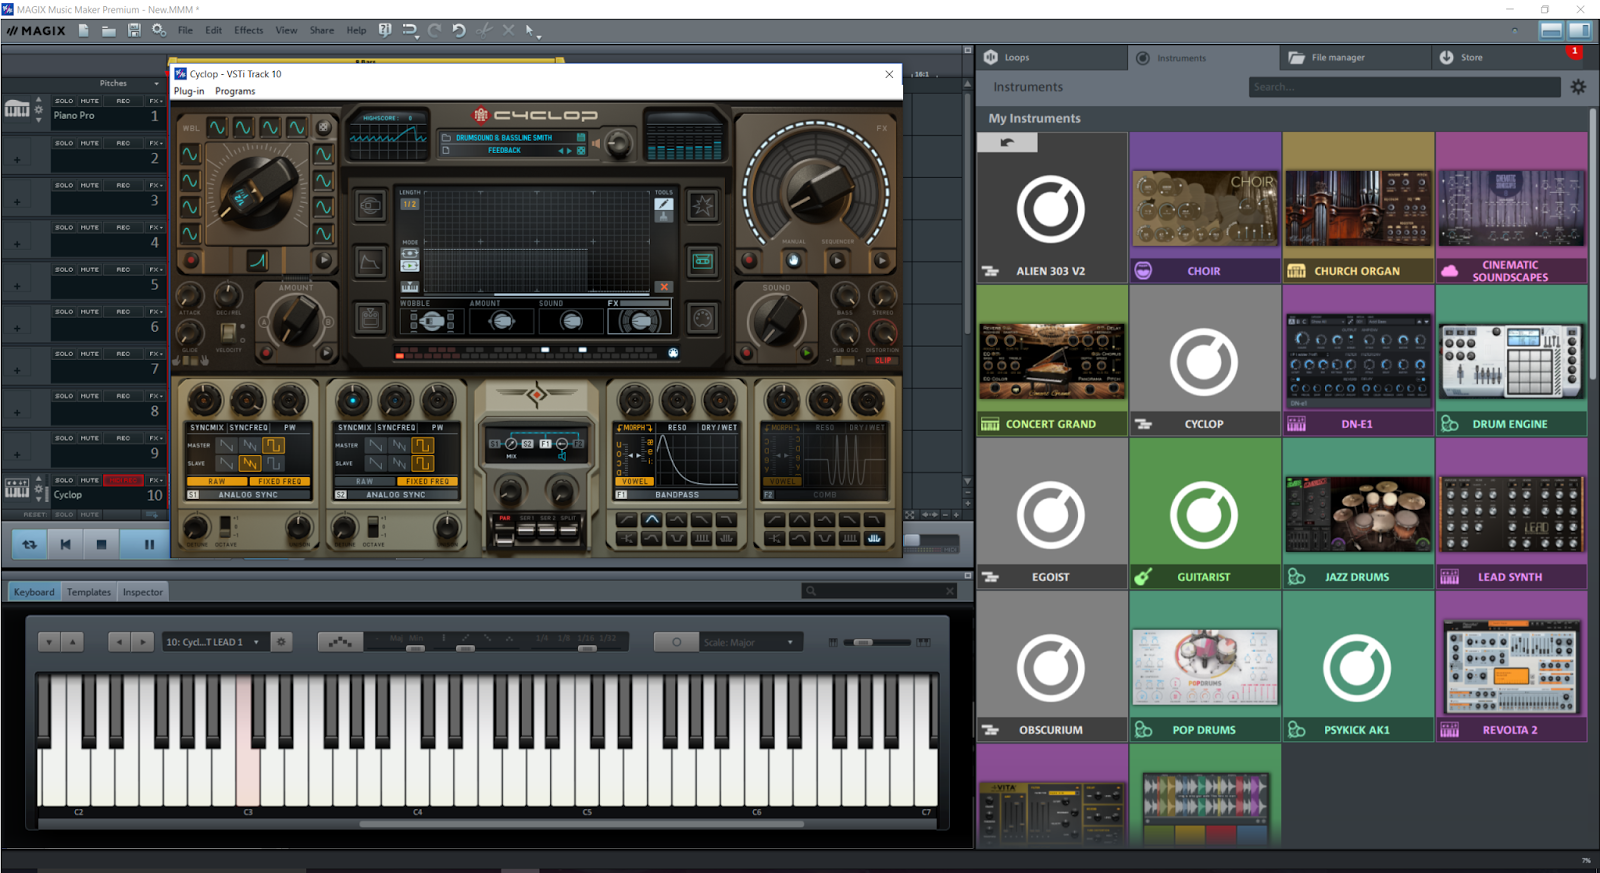Switch to the Templates tab
The width and height of the screenshot is (1600, 873).
tap(89, 592)
